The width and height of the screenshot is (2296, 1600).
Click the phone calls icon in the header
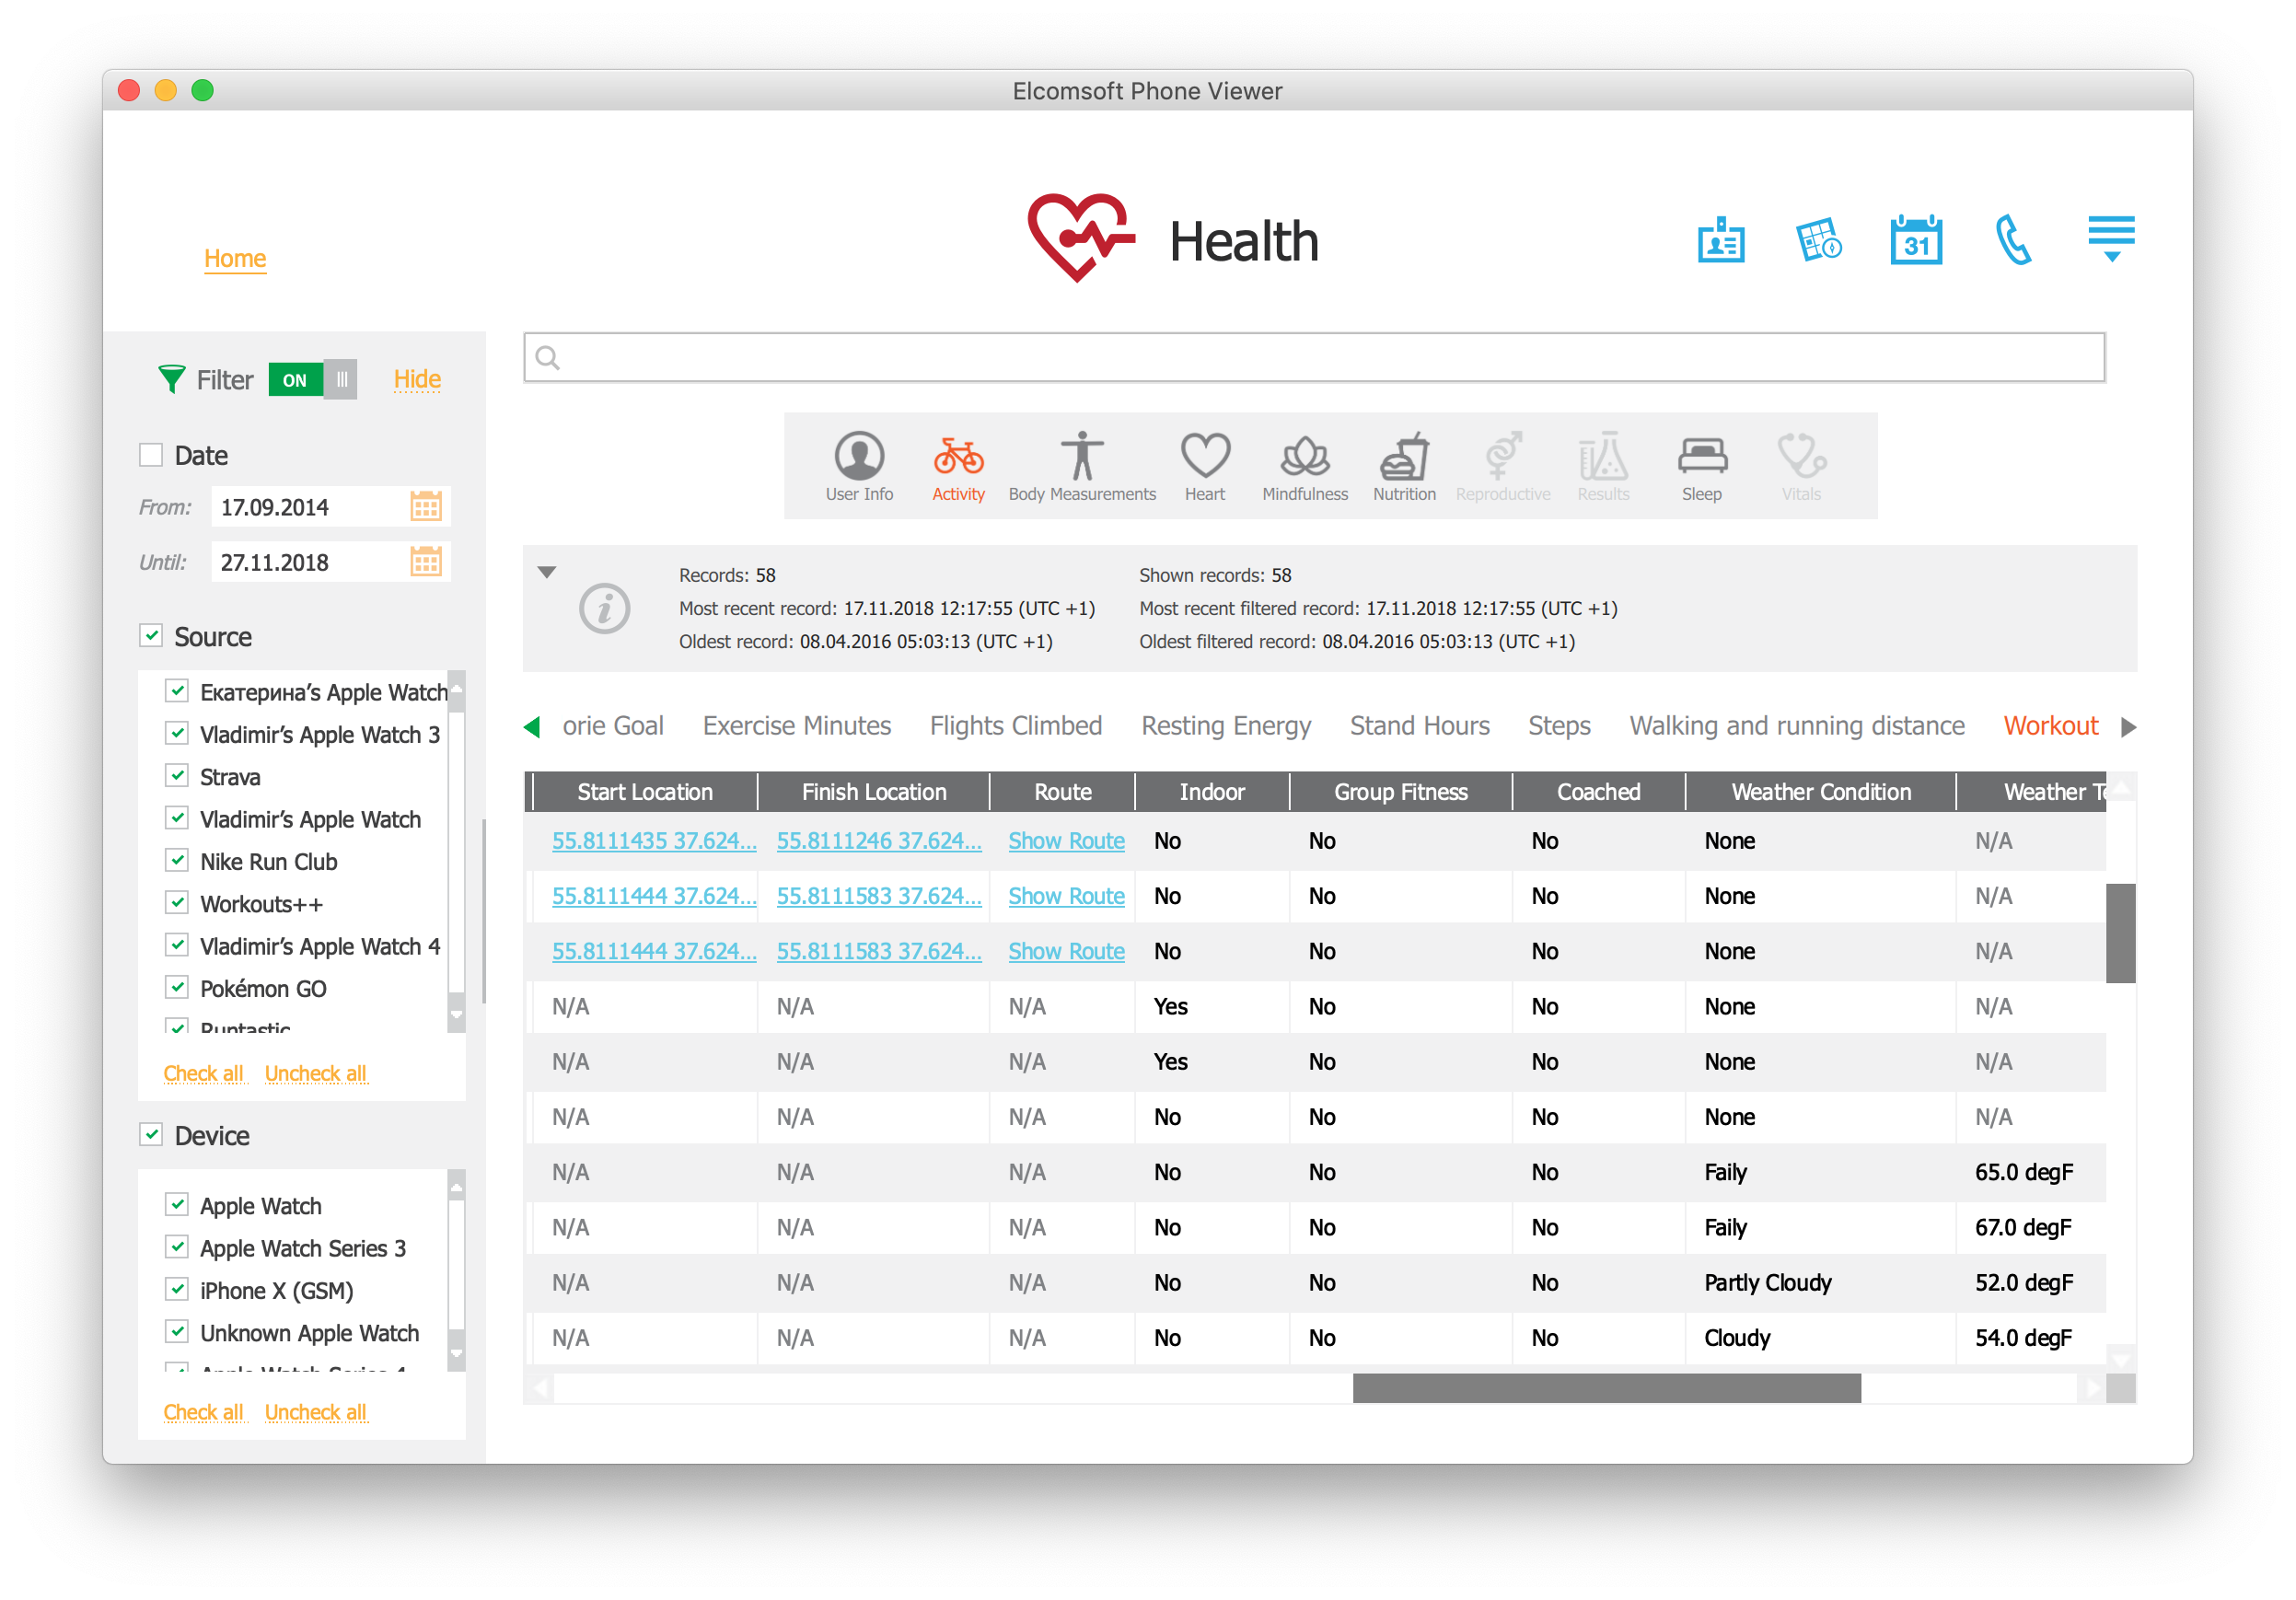click(2012, 241)
